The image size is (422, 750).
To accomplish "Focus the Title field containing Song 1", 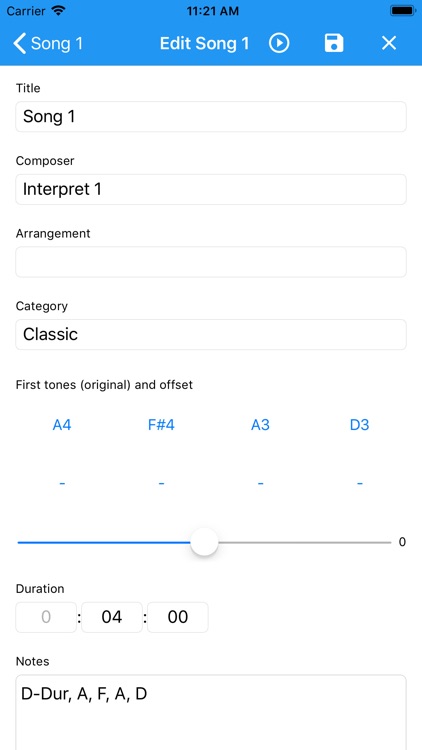I will tap(211, 117).
